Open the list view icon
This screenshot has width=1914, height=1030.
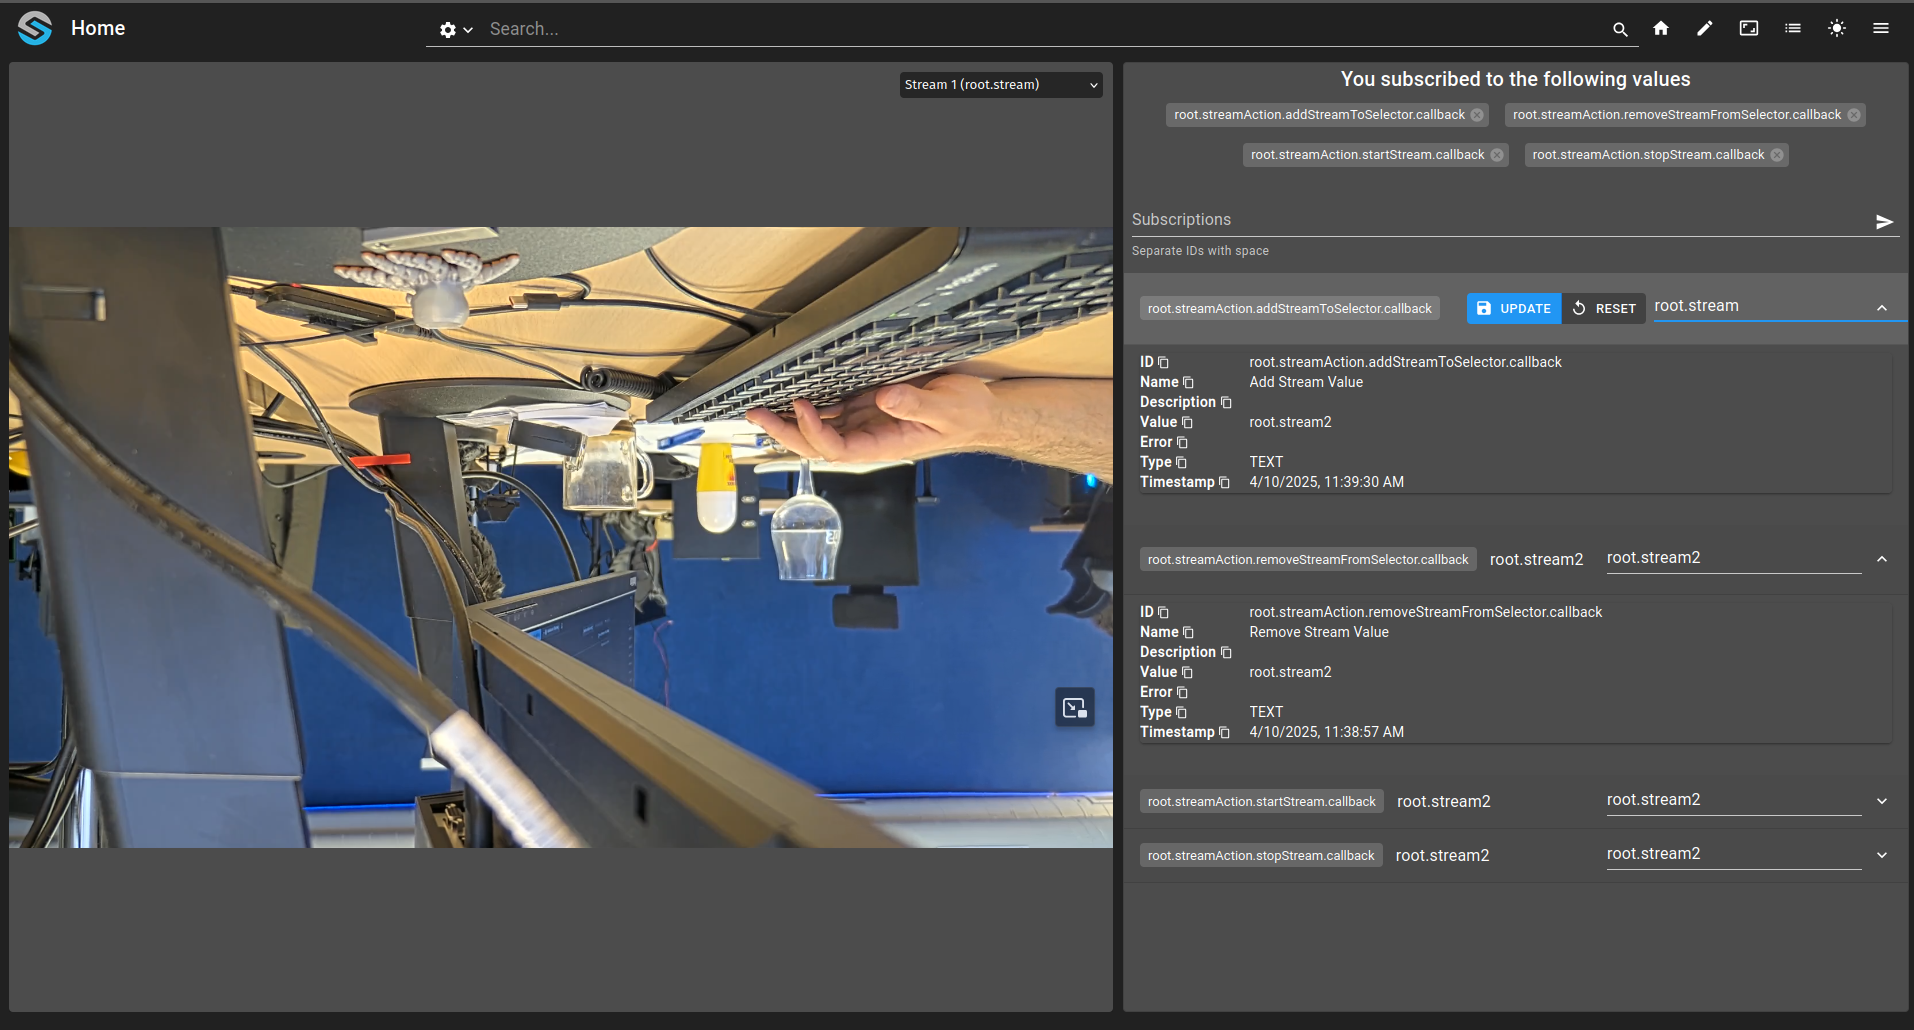(x=1793, y=28)
